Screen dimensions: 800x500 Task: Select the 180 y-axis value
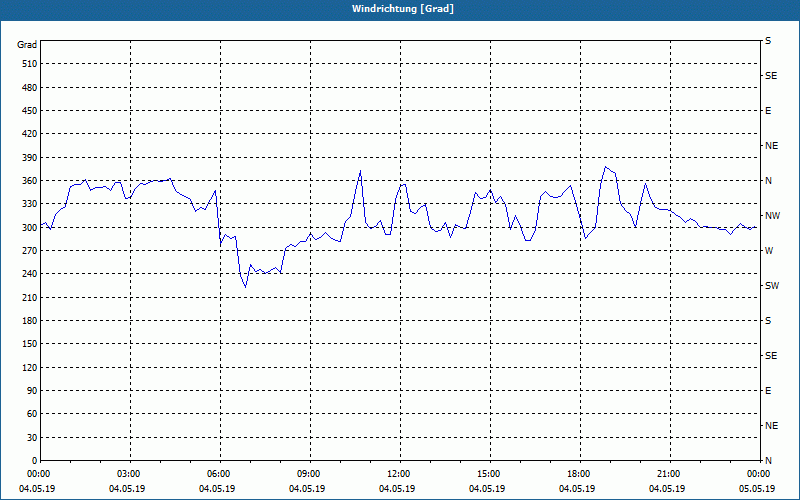coord(30,320)
